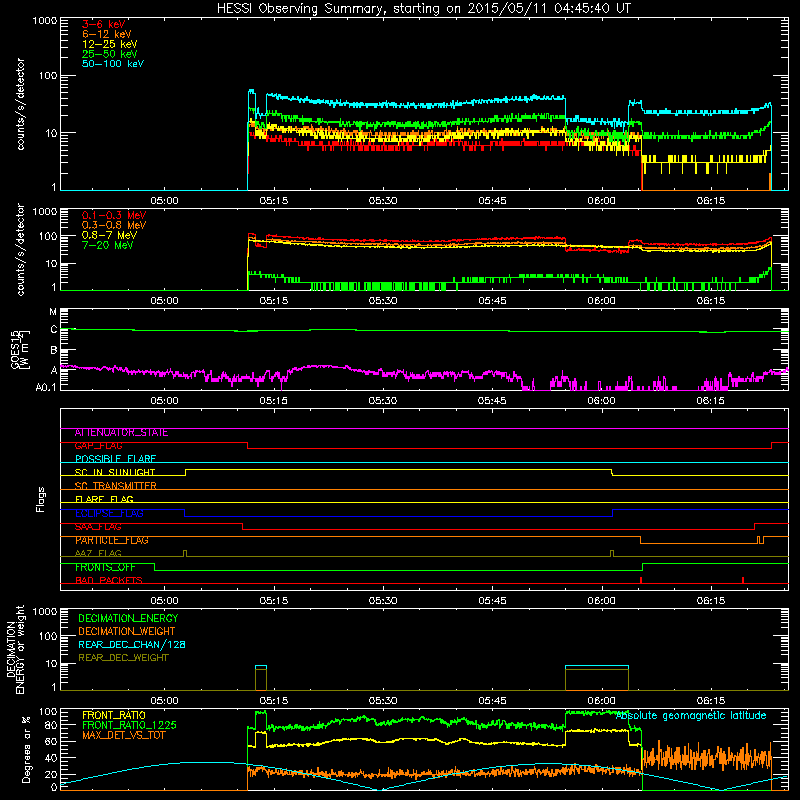Click the C level label on GOES axis
The width and height of the screenshot is (800, 800).
tap(54, 330)
